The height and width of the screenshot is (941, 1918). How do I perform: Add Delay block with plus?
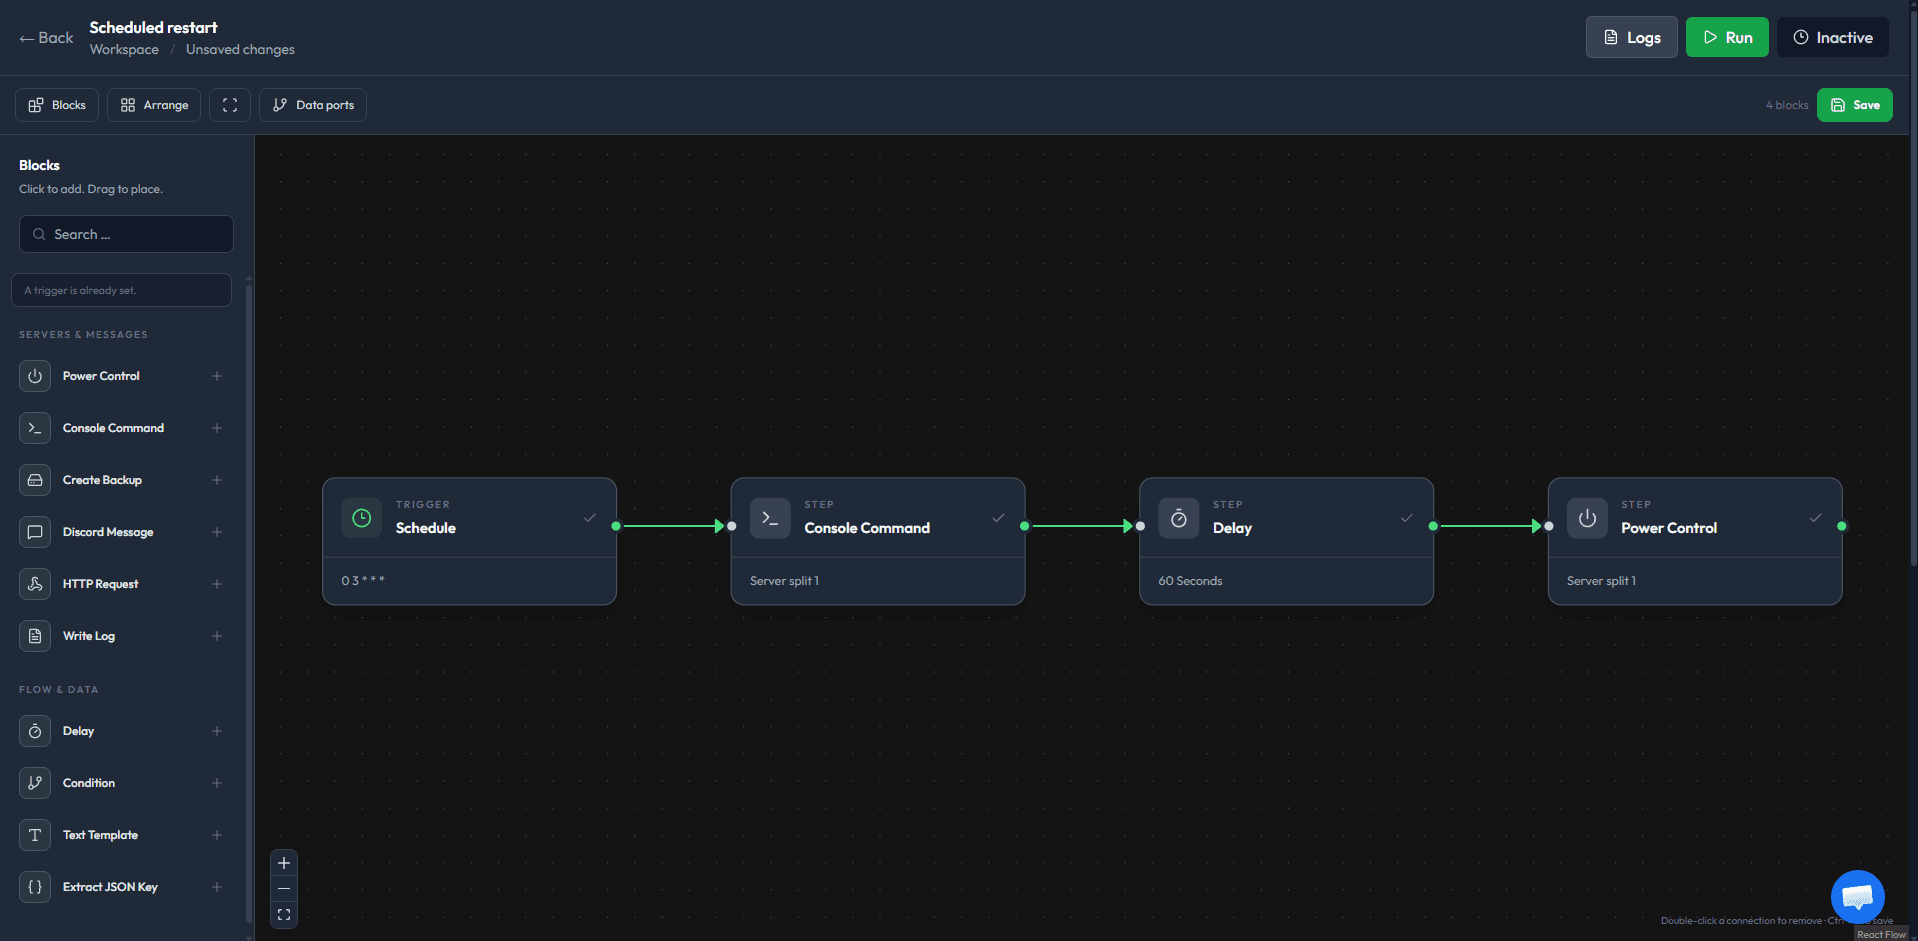(217, 731)
